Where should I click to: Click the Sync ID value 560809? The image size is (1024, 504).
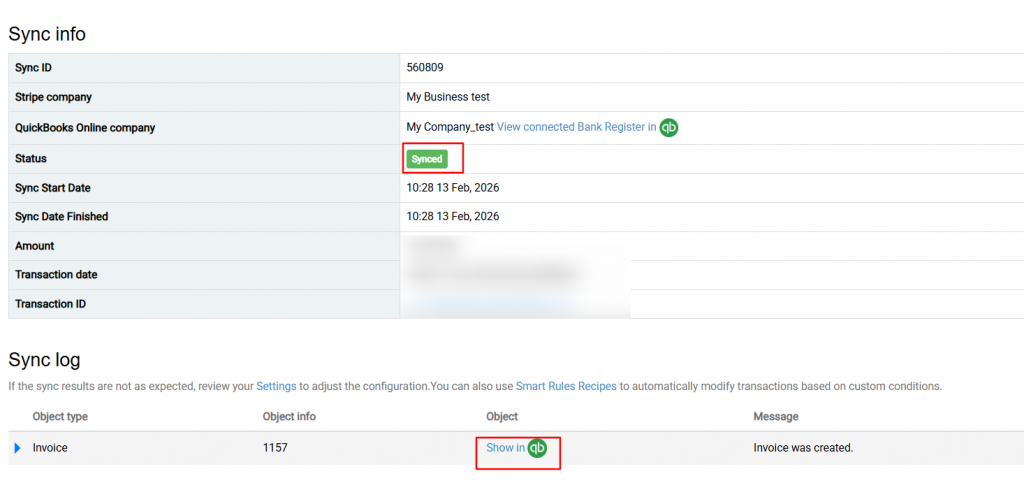(425, 67)
